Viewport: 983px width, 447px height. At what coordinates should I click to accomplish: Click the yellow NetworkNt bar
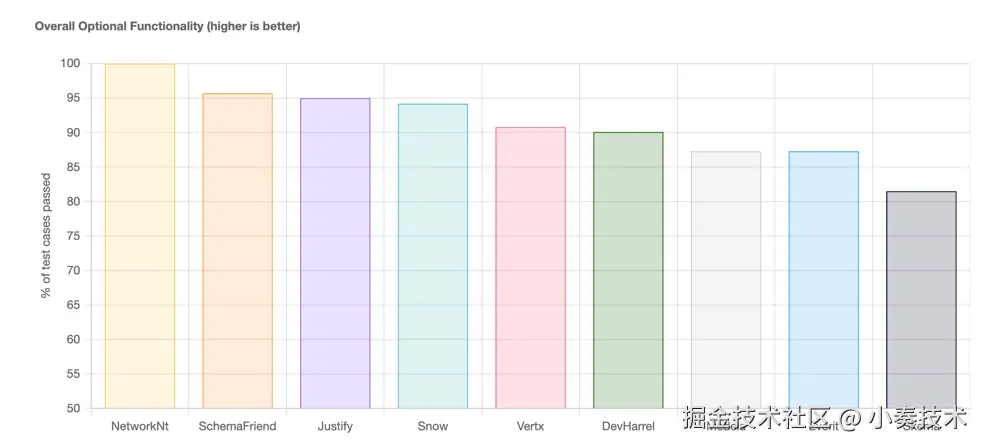140,236
